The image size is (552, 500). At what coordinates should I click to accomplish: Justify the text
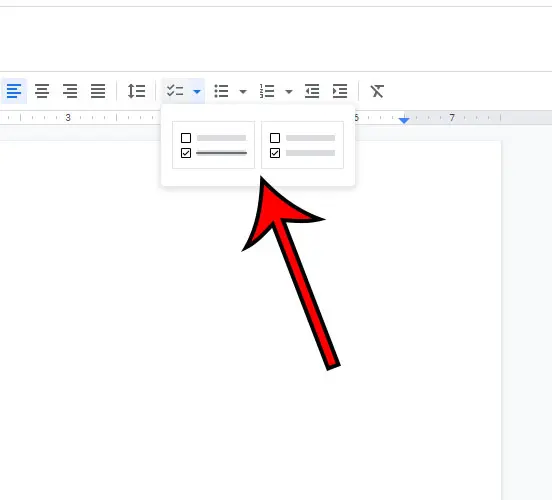[x=98, y=91]
